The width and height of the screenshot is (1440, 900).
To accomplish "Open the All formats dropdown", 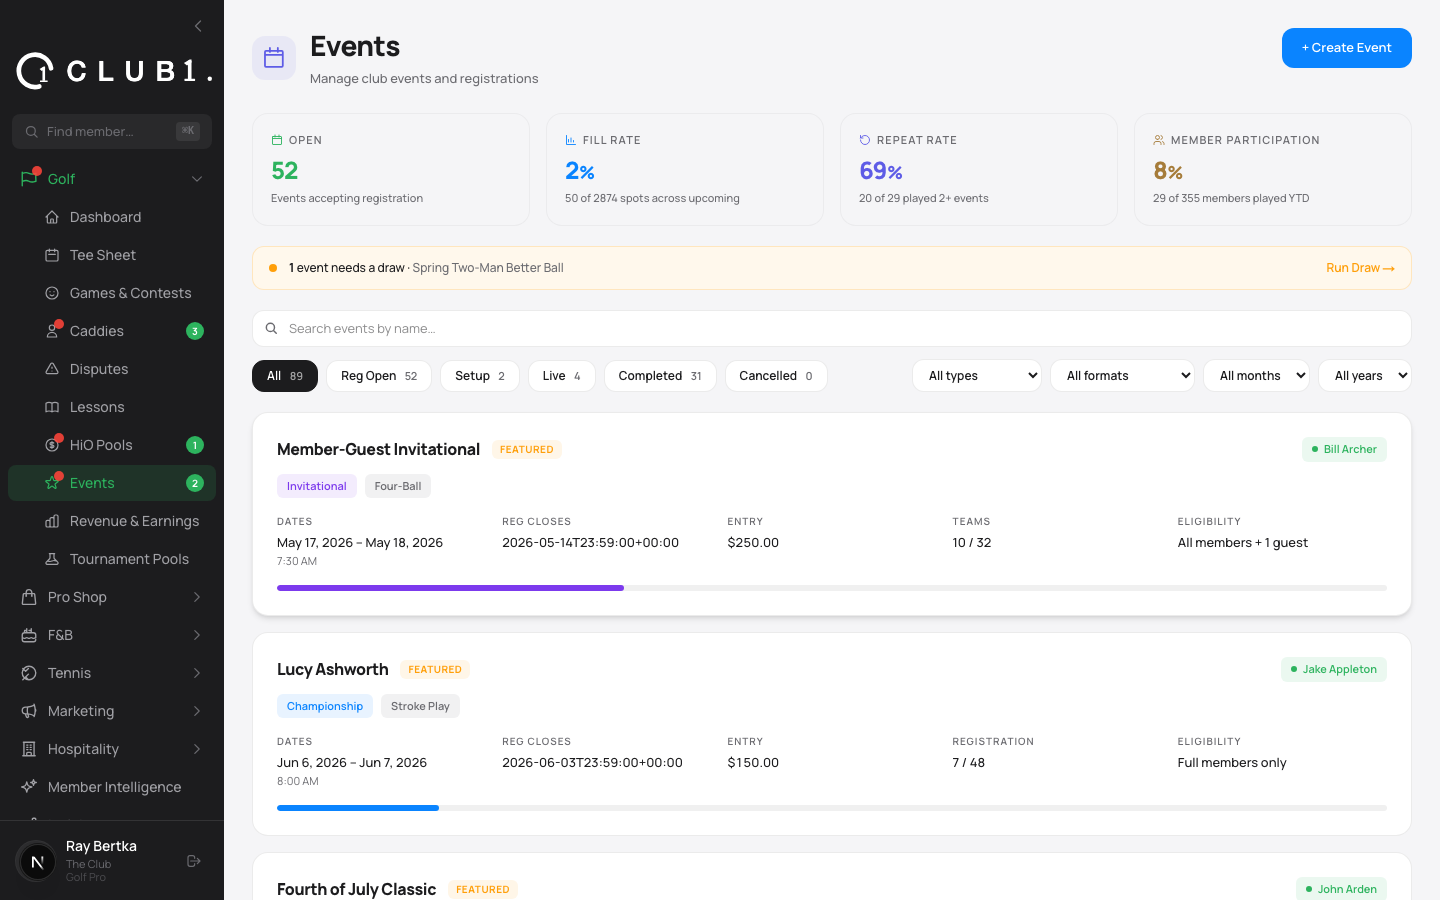I will pos(1122,376).
